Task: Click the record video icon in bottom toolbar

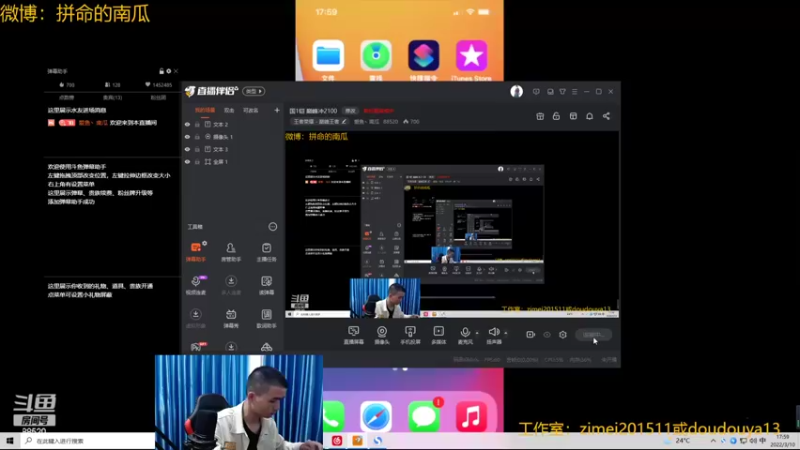Action: [531, 335]
